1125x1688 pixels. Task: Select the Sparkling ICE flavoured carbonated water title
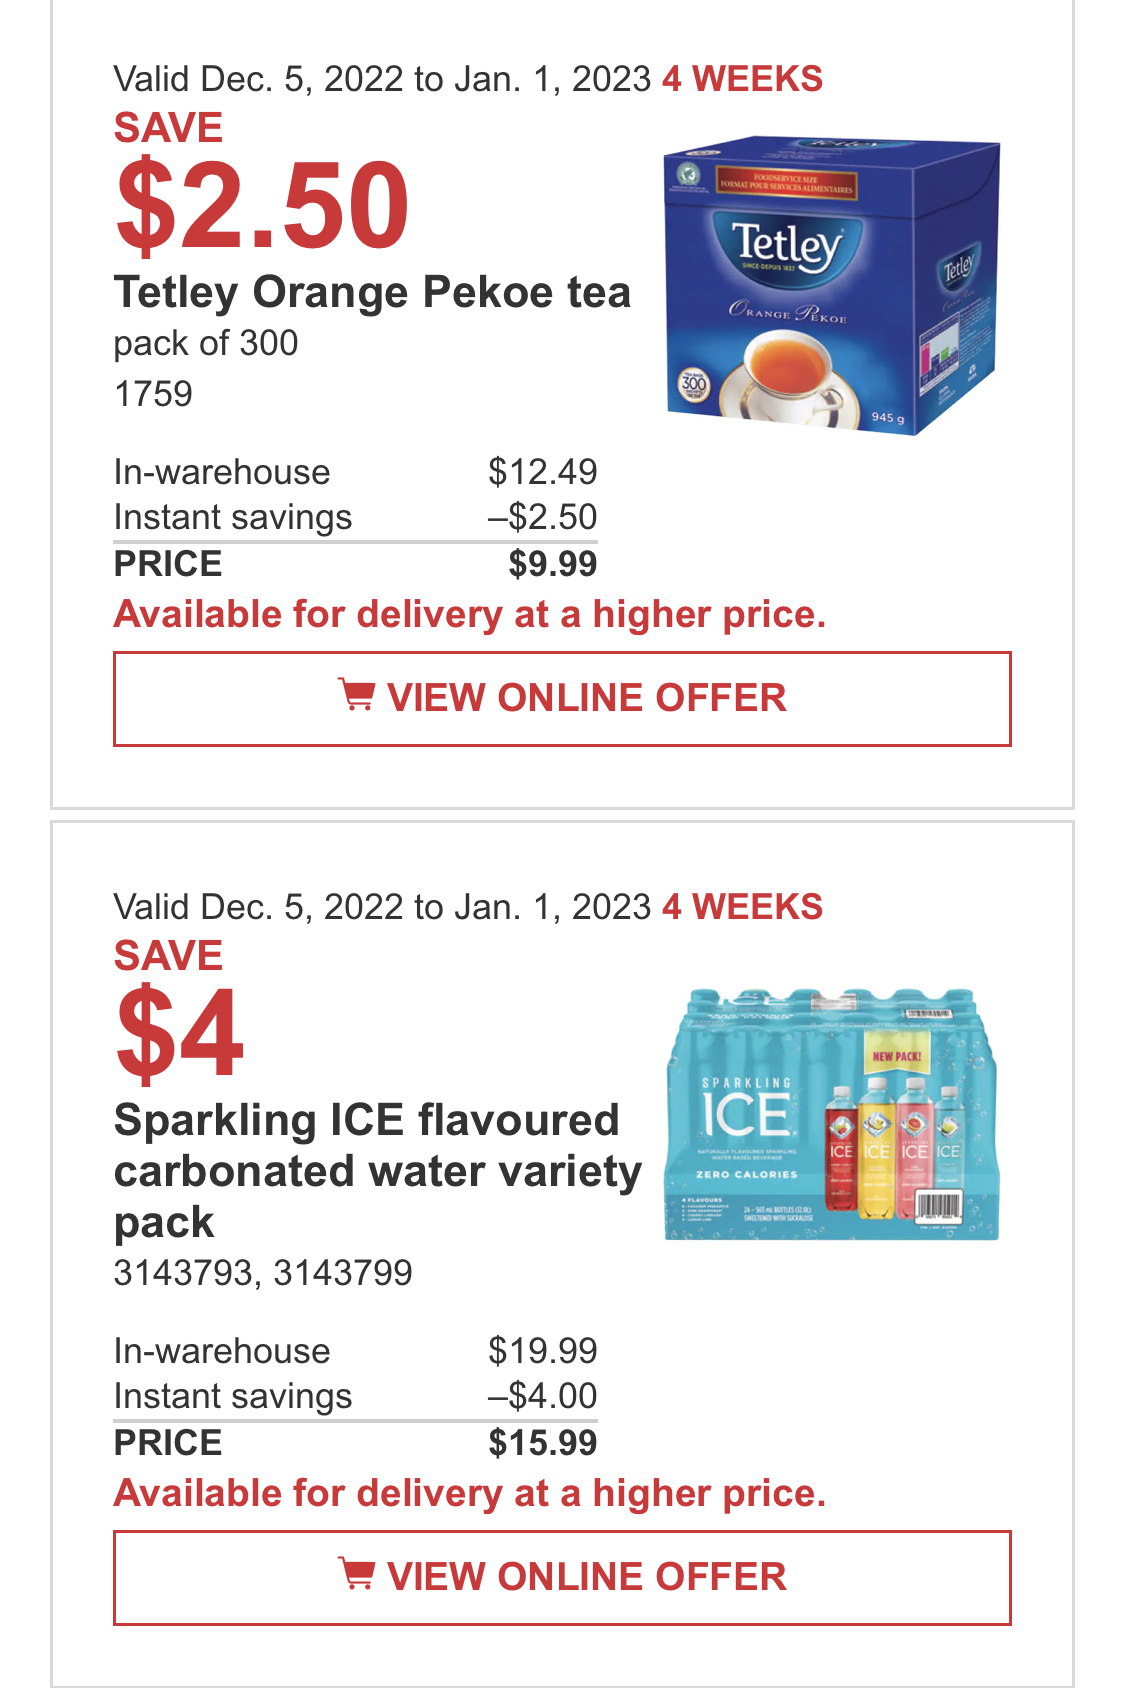click(378, 1171)
